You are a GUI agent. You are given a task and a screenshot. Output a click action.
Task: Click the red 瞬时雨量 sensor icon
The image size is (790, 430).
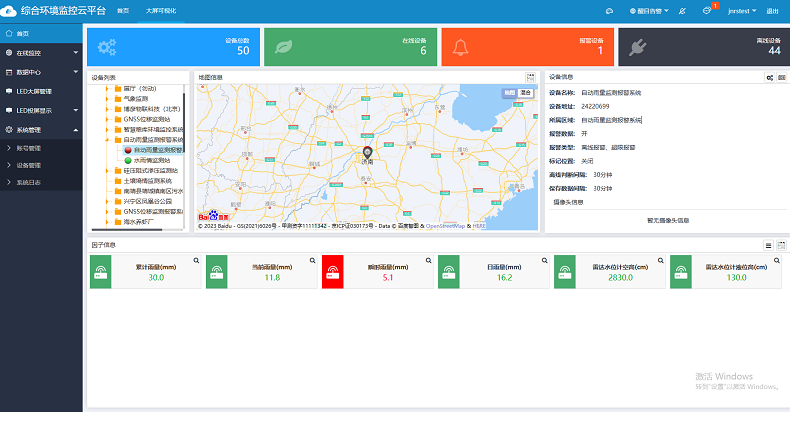[333, 272]
